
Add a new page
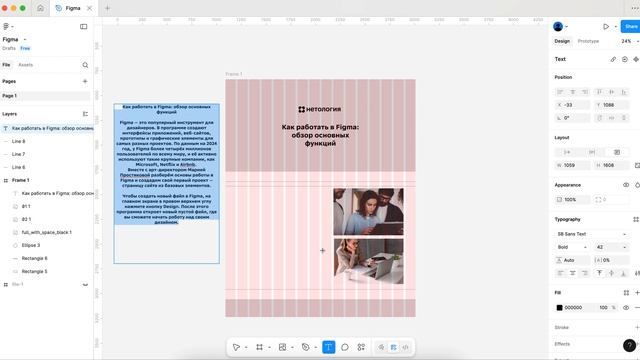(85, 81)
